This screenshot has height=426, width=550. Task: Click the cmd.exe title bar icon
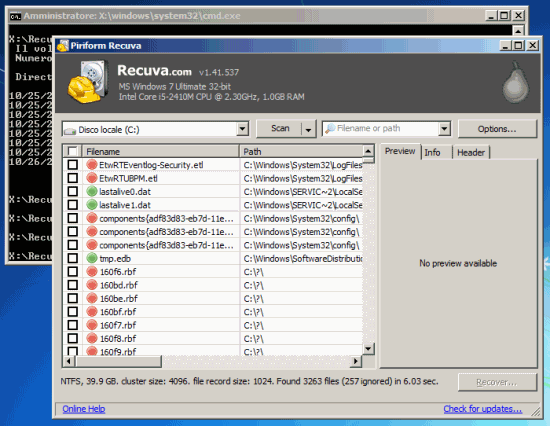pyautogui.click(x=15, y=16)
